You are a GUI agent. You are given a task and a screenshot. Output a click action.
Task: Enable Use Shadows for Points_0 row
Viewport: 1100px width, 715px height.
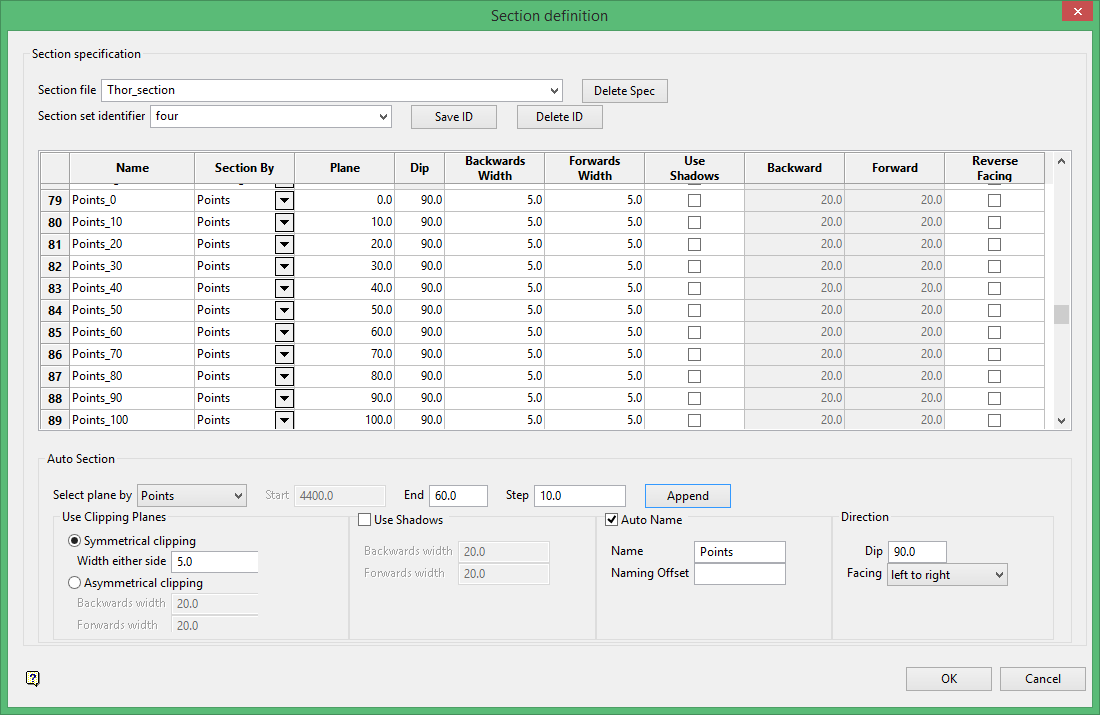click(694, 200)
